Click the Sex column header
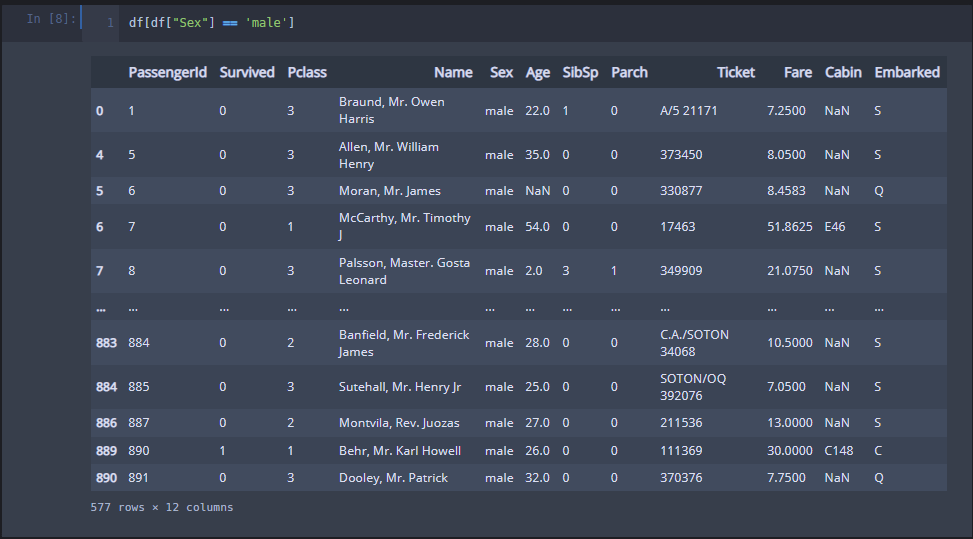Image resolution: width=973 pixels, height=539 pixels. point(501,73)
